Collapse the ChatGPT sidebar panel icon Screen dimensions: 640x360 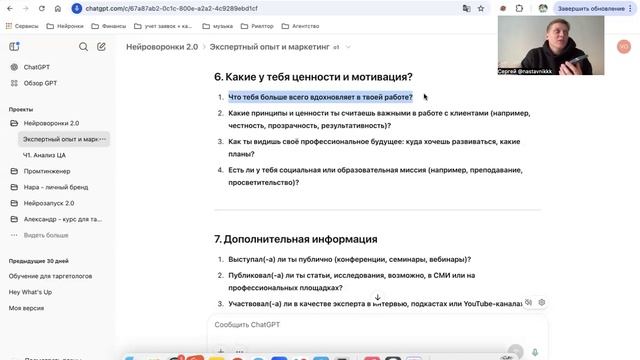[14, 47]
